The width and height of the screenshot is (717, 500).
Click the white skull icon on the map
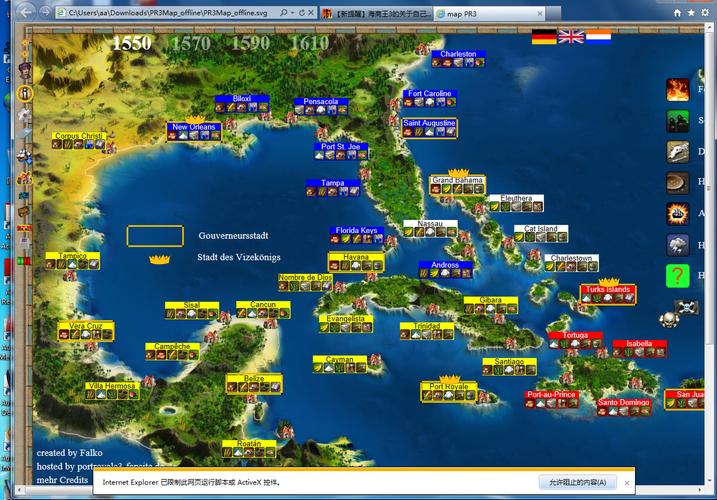[x=669, y=319]
